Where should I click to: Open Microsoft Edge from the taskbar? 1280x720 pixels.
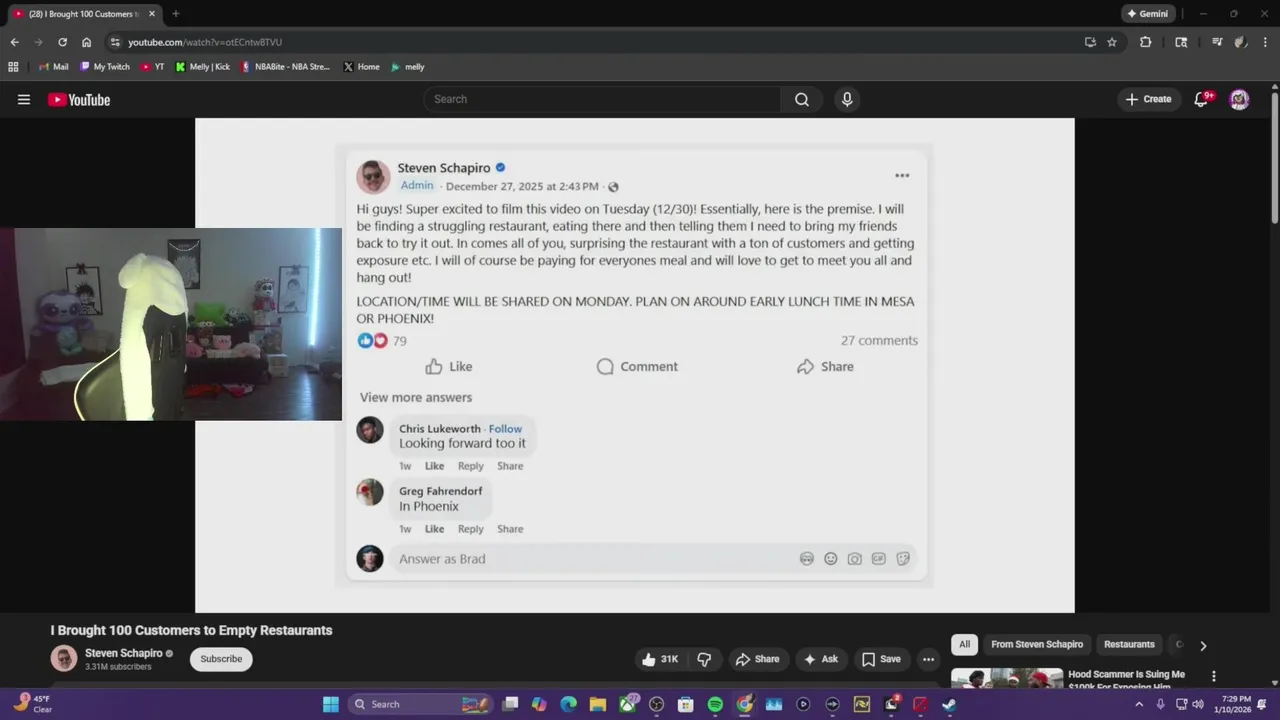[569, 704]
